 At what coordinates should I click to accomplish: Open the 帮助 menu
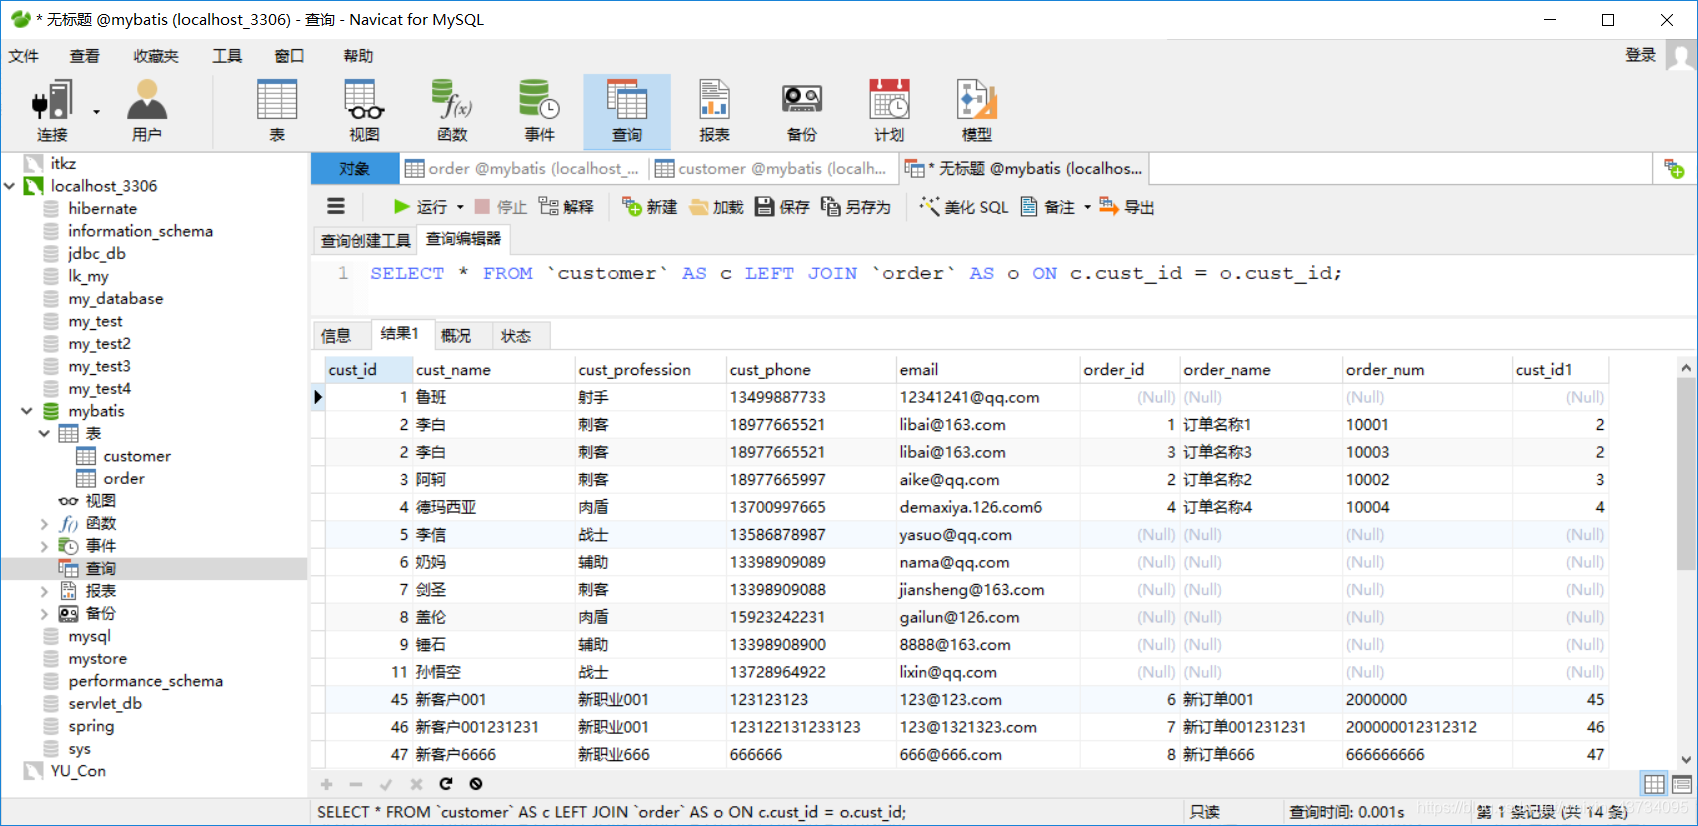point(358,56)
